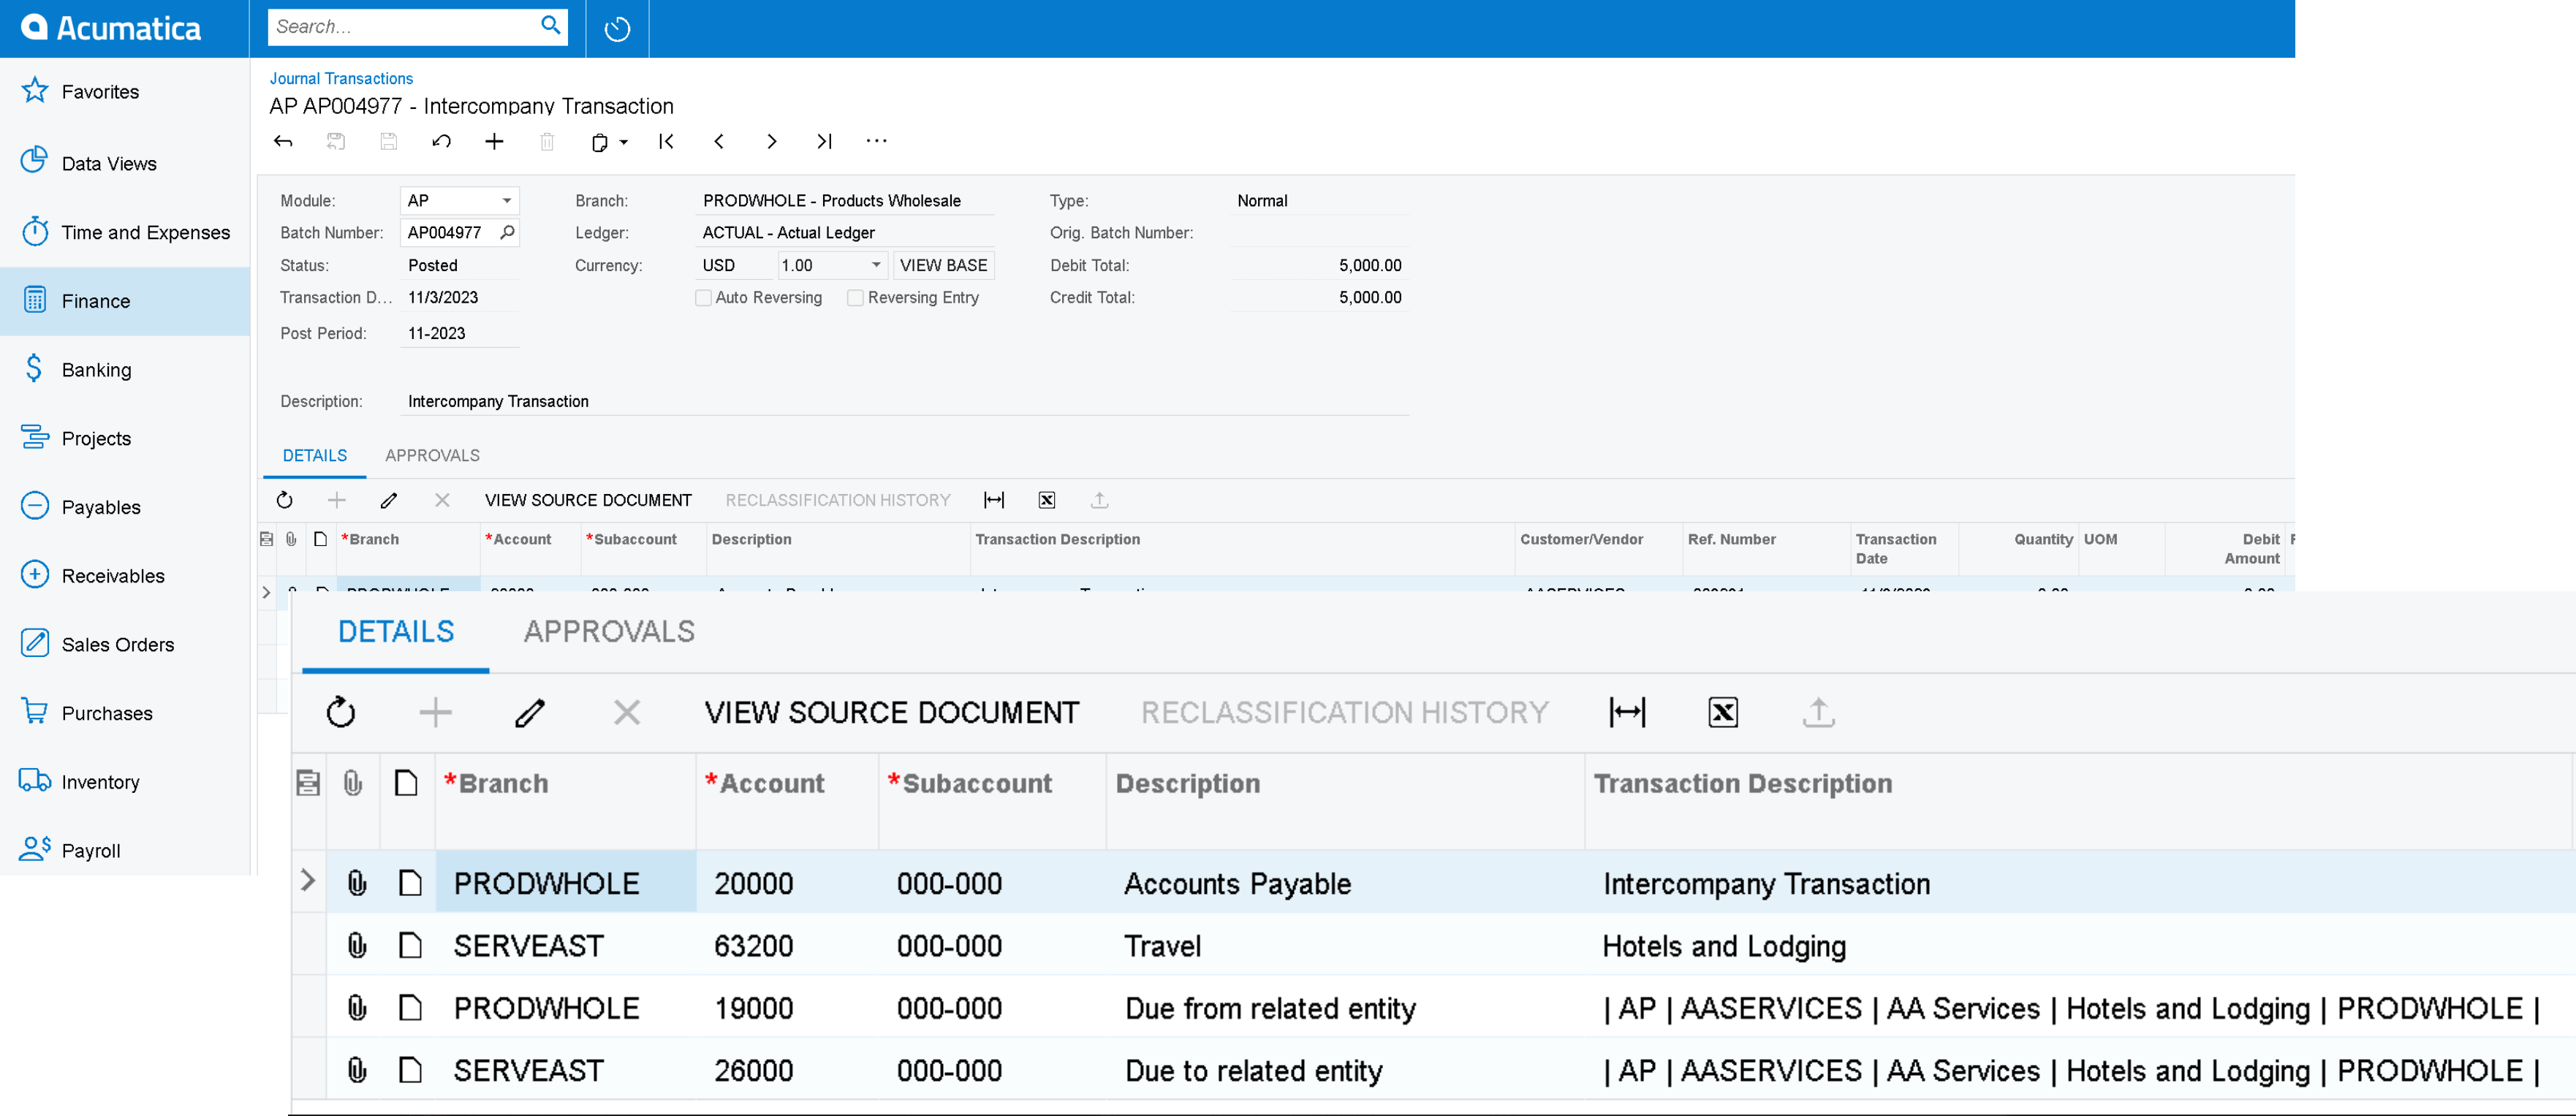This screenshot has height=1116, width=2576.
Task: Click enlarged VIEW SOURCE DOCUMENT button
Action: [x=892, y=712]
